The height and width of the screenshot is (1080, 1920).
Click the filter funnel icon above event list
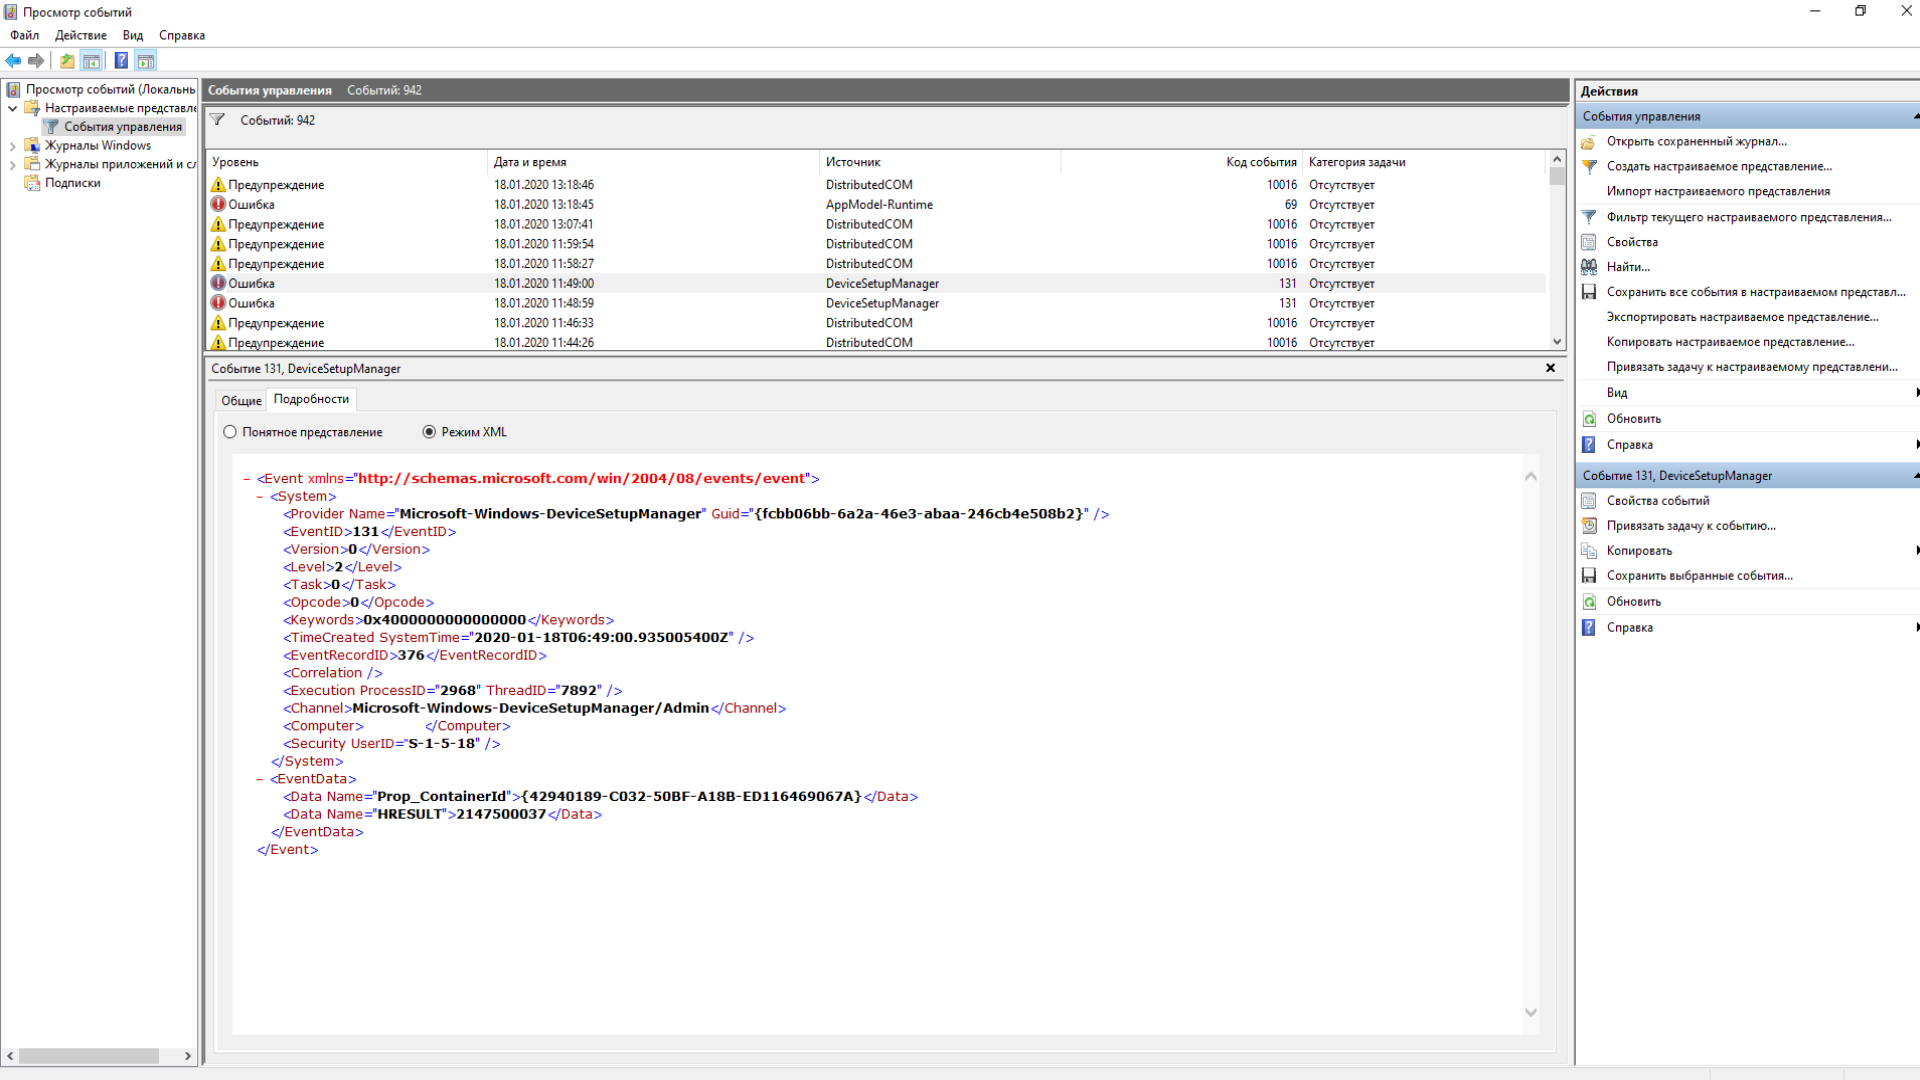[217, 120]
